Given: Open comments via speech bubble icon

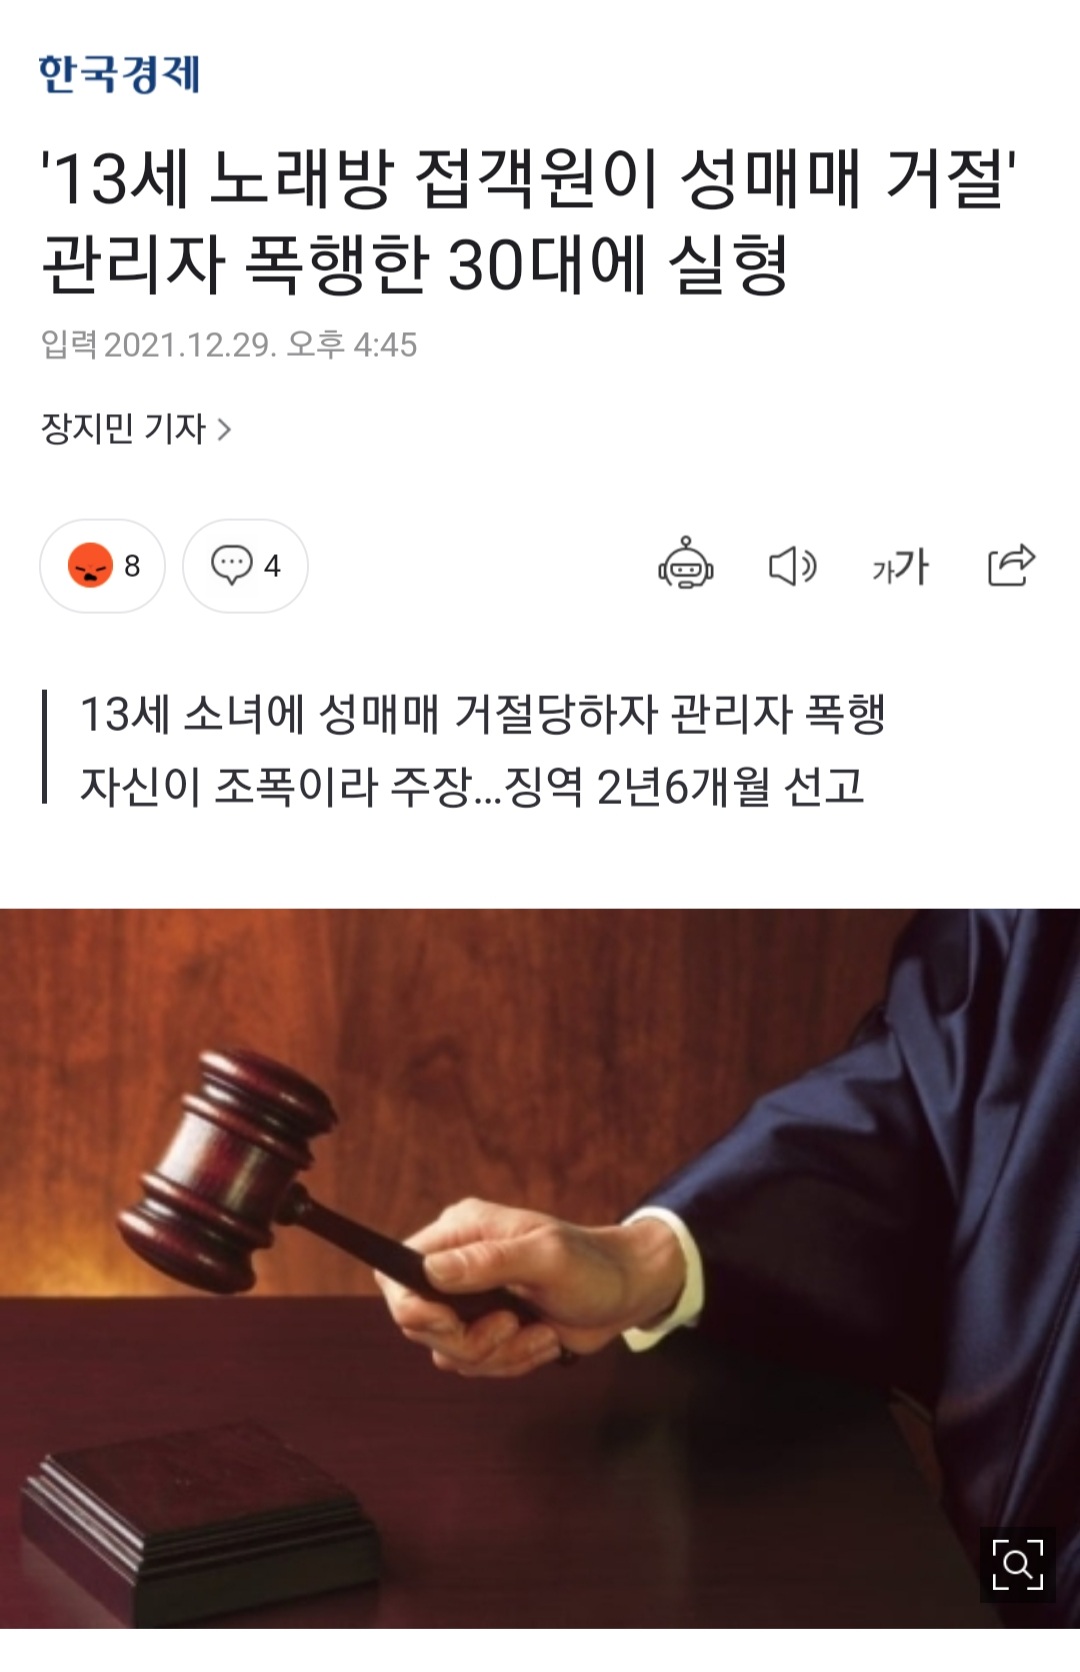Looking at the screenshot, I should [231, 565].
